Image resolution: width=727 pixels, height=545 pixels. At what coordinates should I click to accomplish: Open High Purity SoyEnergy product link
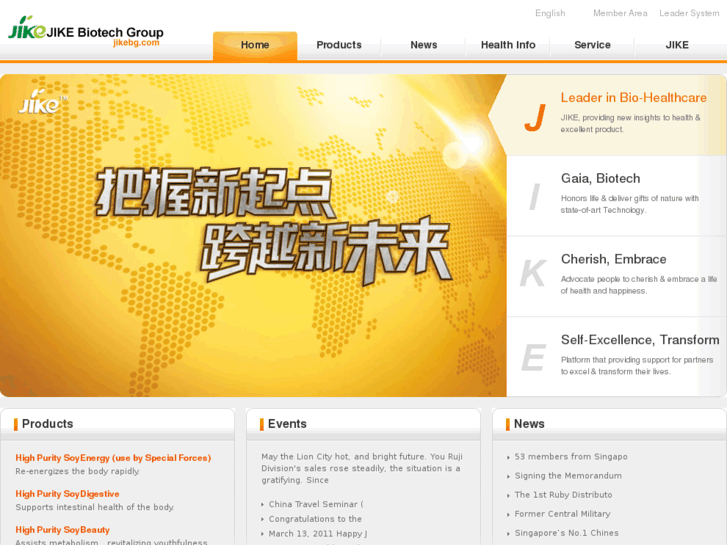point(113,458)
